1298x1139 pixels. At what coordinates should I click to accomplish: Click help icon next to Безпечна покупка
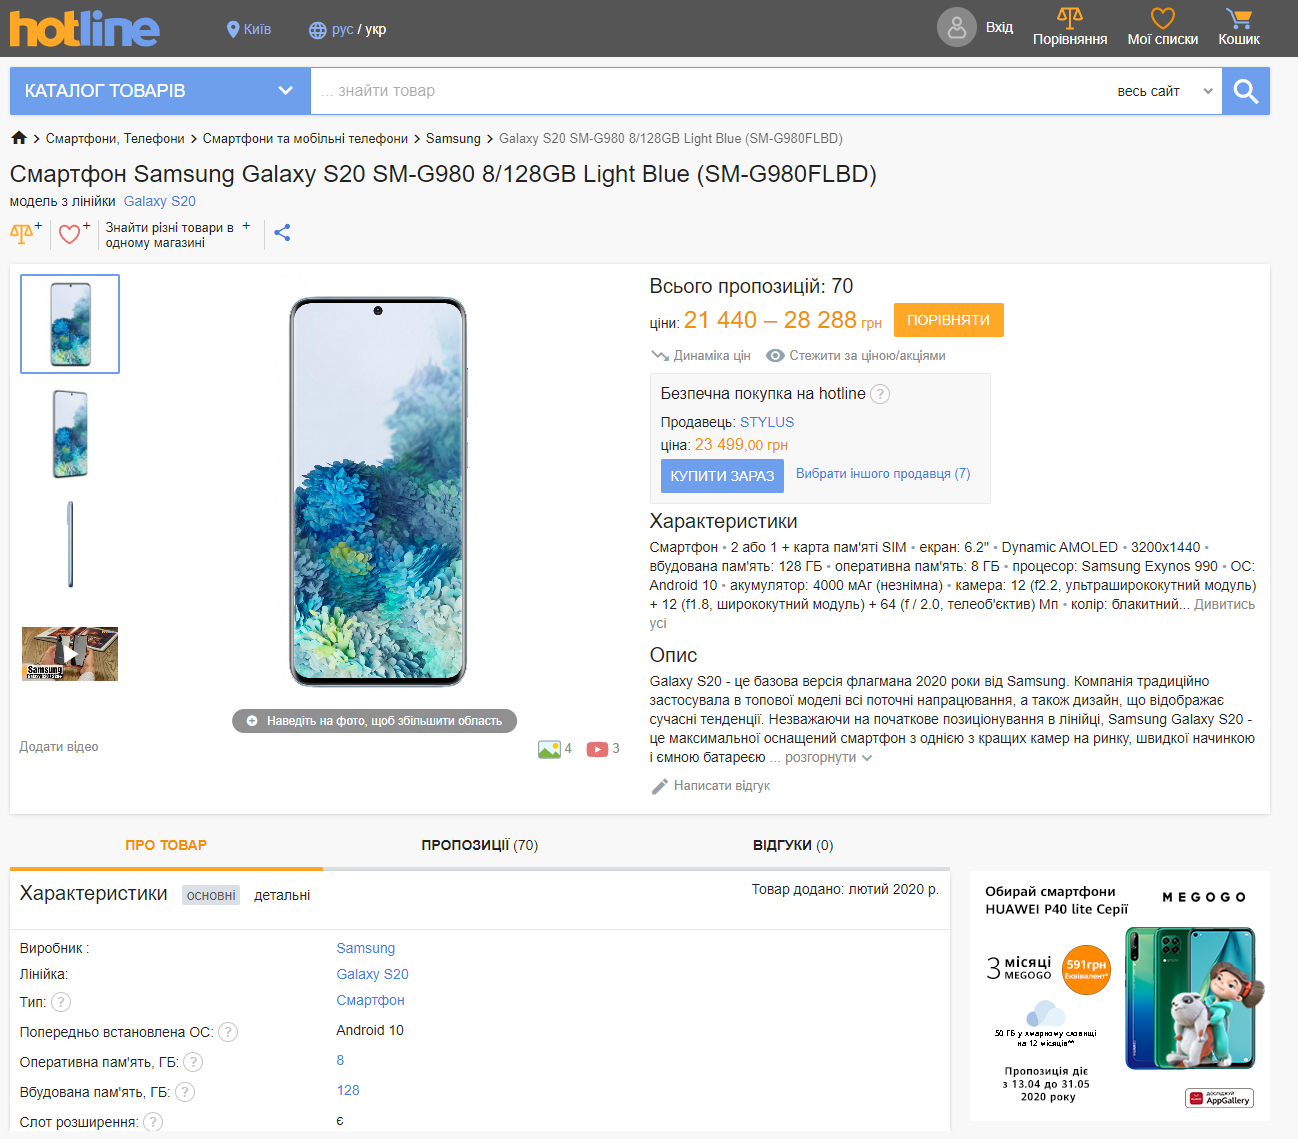(x=880, y=394)
